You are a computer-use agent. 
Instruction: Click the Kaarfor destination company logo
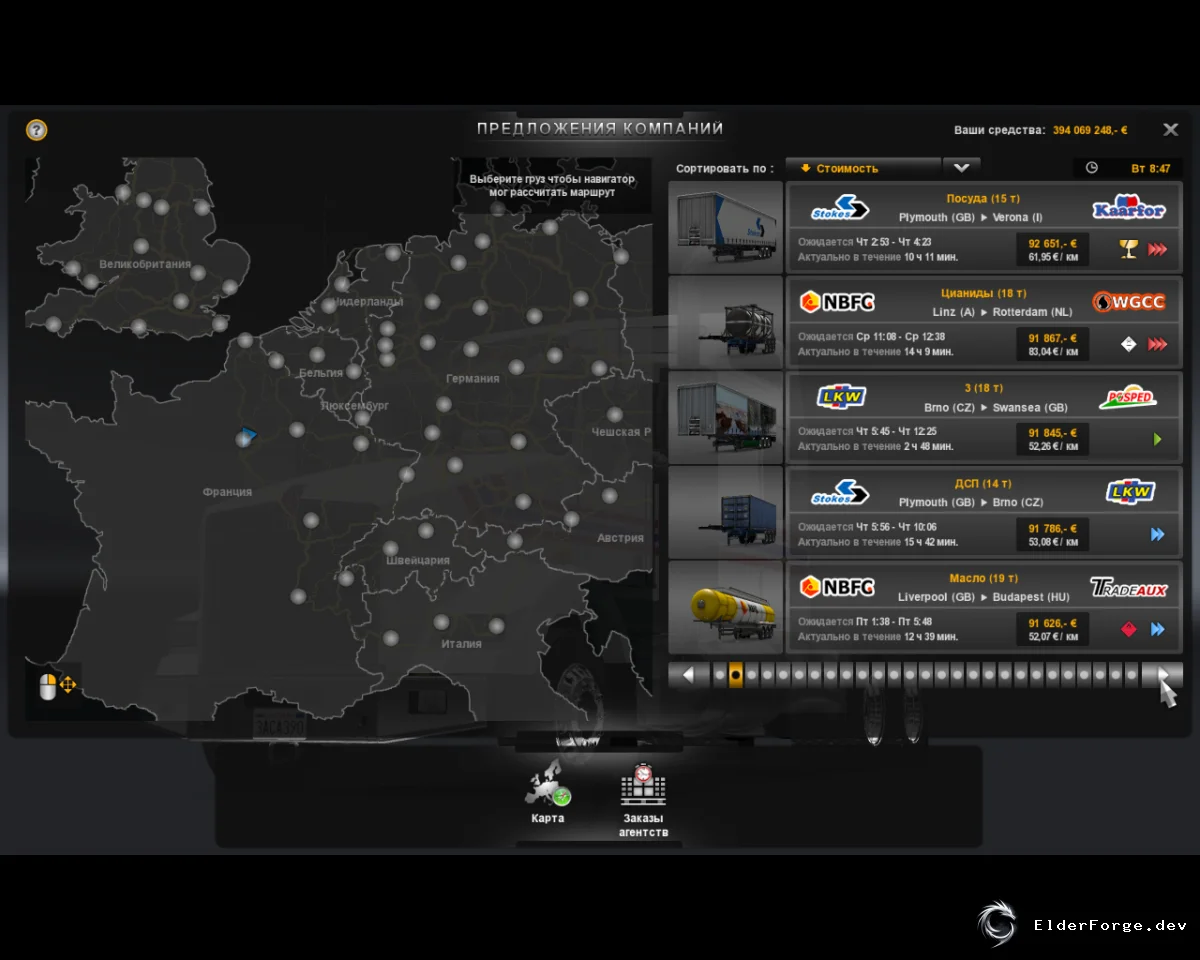(1129, 207)
